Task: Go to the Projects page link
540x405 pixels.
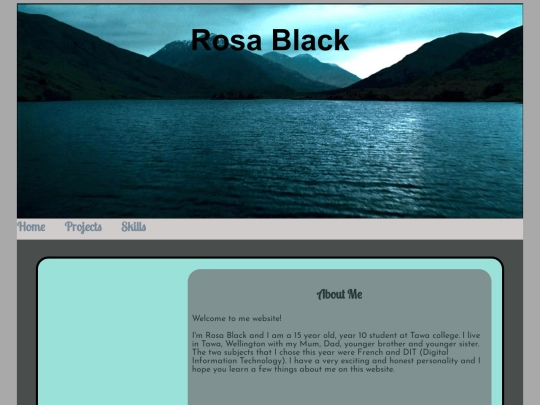Action: point(83,227)
